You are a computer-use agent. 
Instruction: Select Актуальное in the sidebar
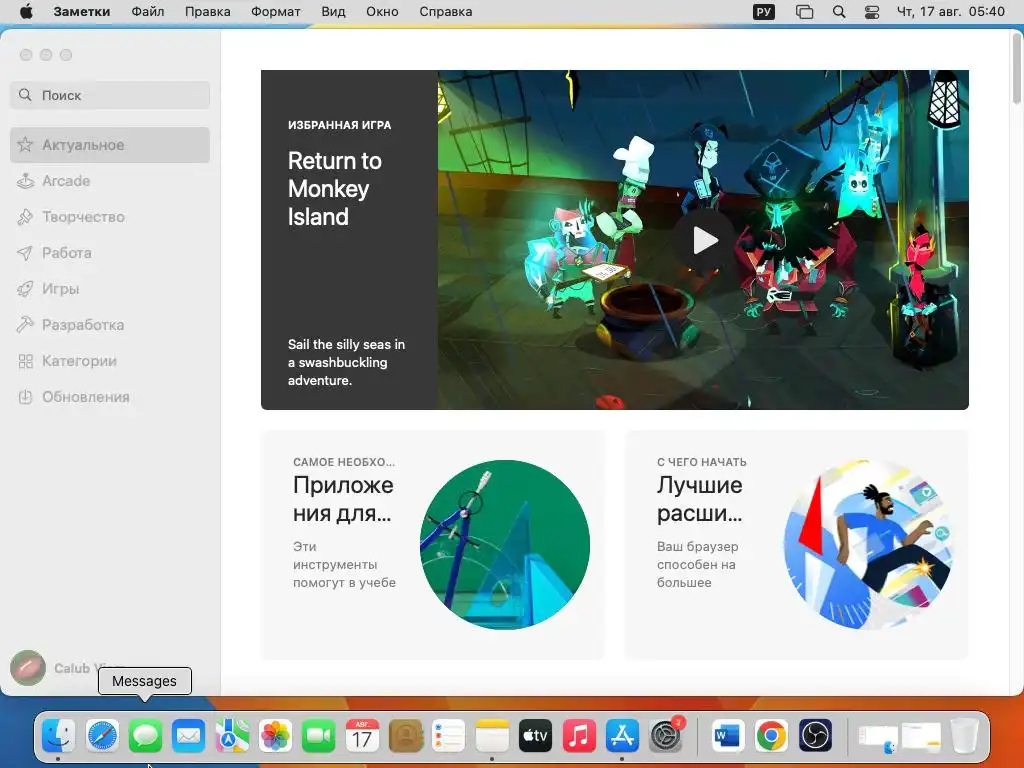[110, 145]
